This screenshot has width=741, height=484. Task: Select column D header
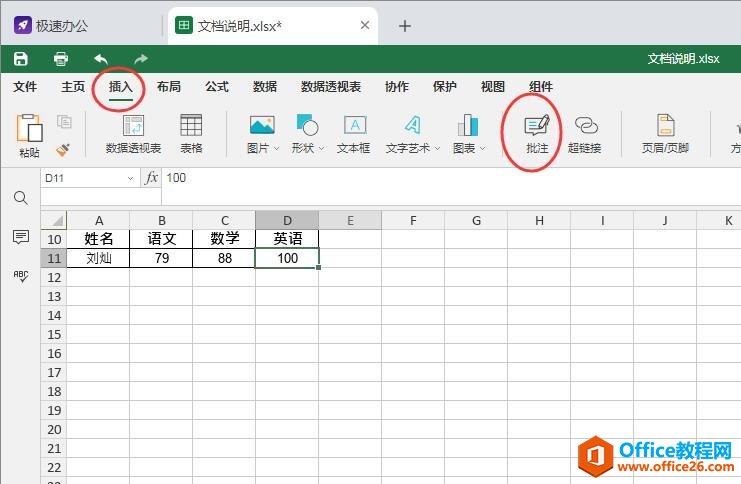pos(287,220)
